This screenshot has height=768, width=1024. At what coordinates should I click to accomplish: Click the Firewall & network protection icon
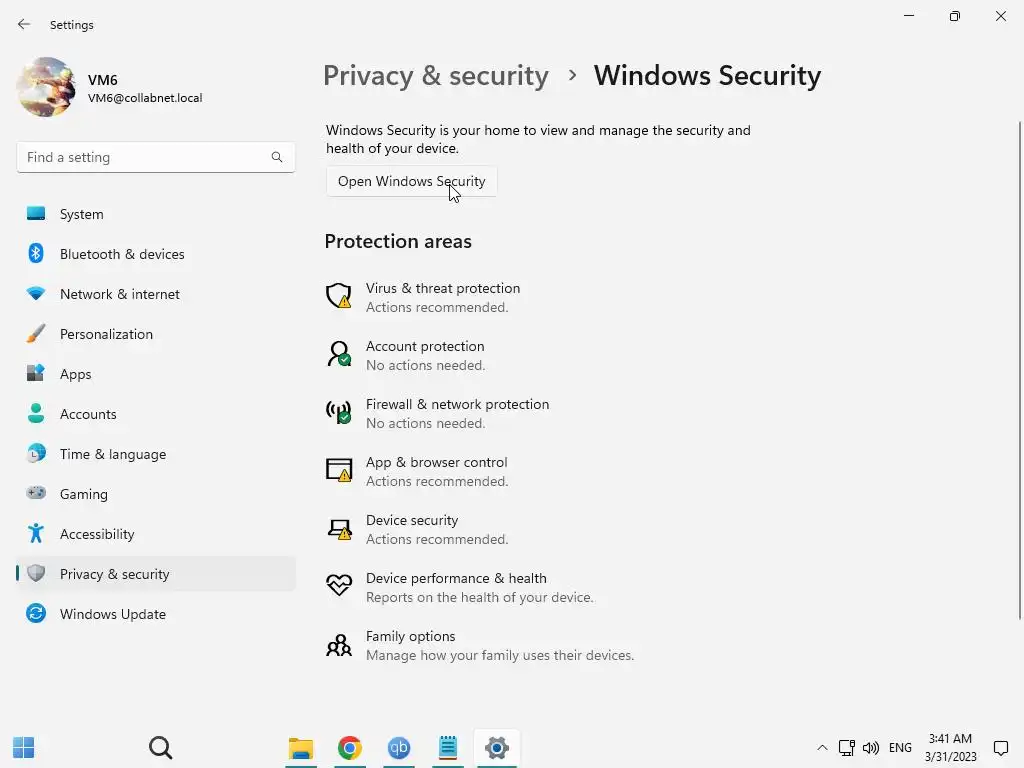click(x=339, y=412)
